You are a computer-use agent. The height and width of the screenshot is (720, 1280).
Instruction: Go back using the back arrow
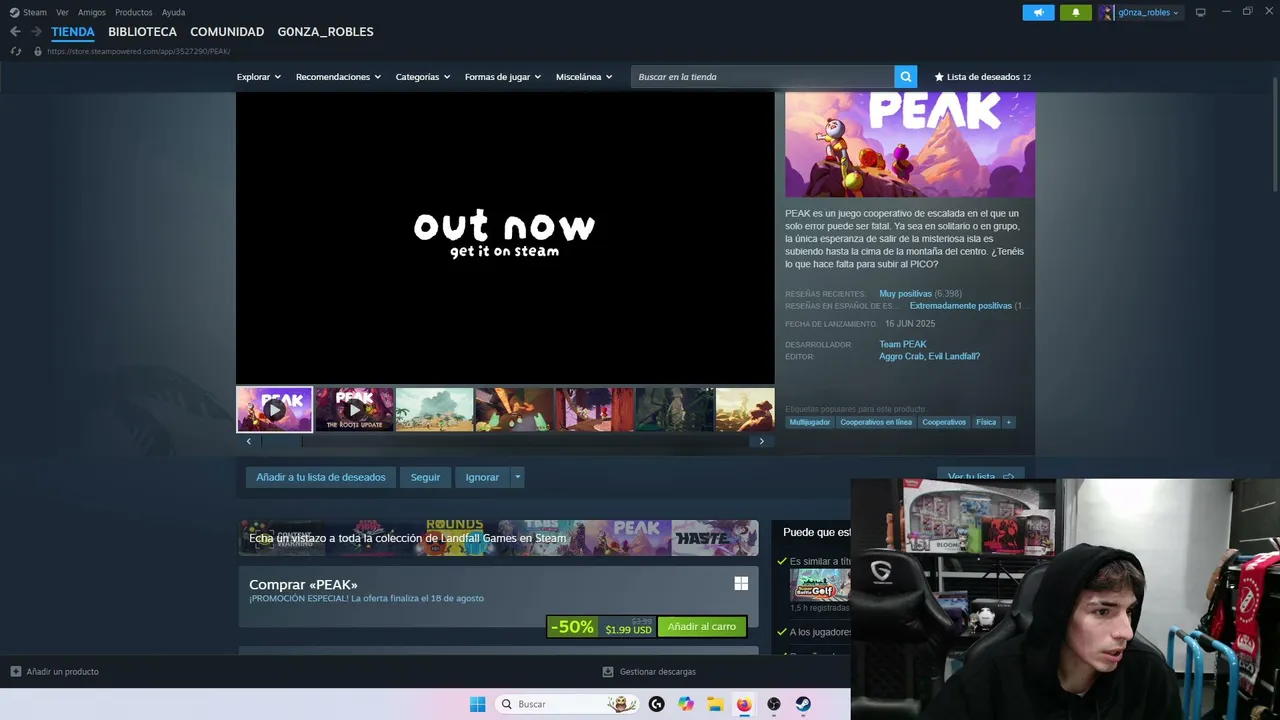pyautogui.click(x=15, y=32)
